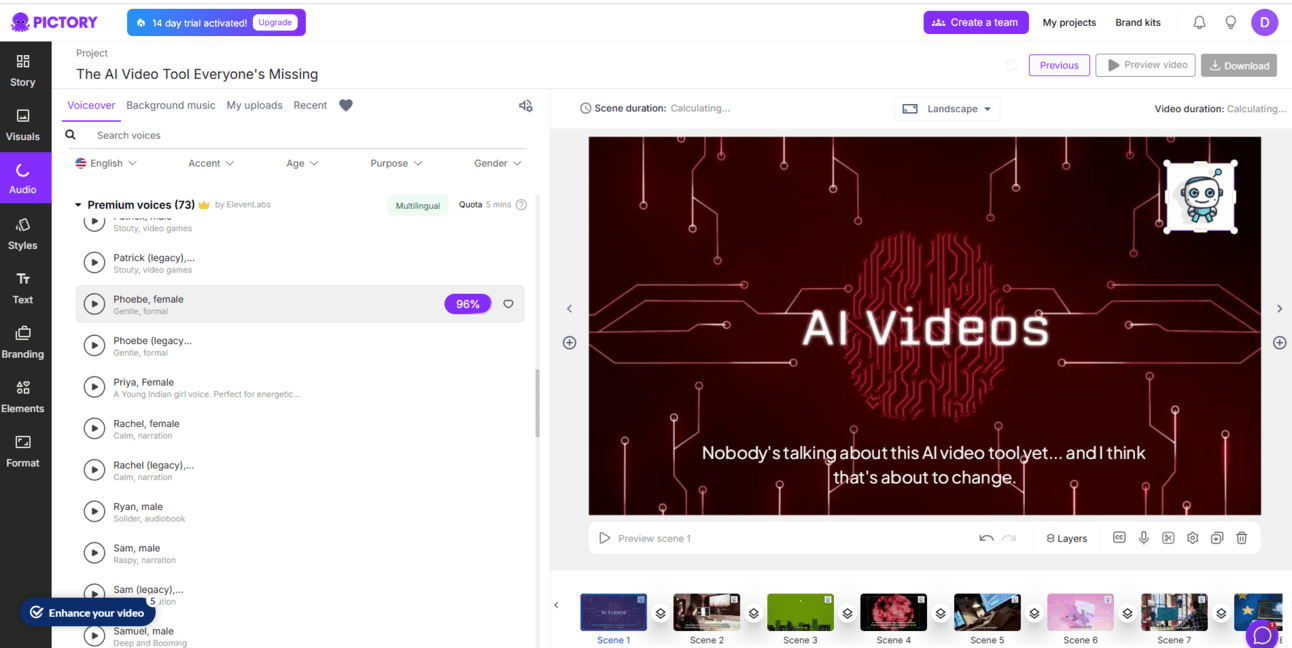Click the quota help question mark
Screen dimensions: 1292x648
coord(521,205)
